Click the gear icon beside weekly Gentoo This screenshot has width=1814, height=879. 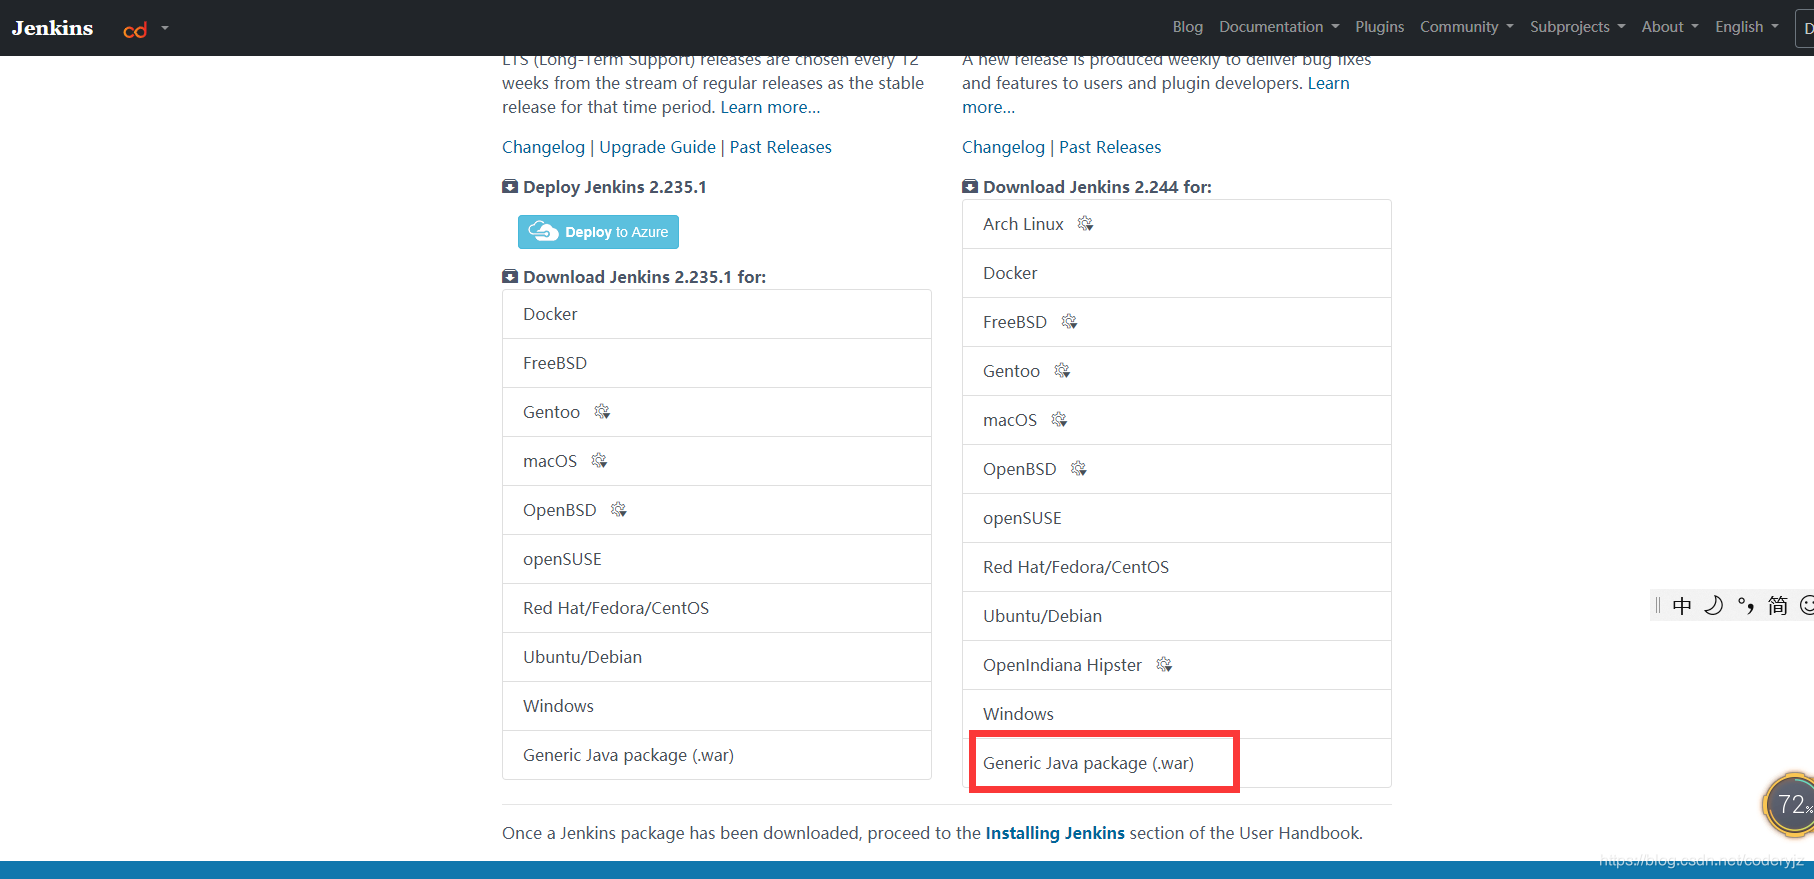pyautogui.click(x=1062, y=371)
